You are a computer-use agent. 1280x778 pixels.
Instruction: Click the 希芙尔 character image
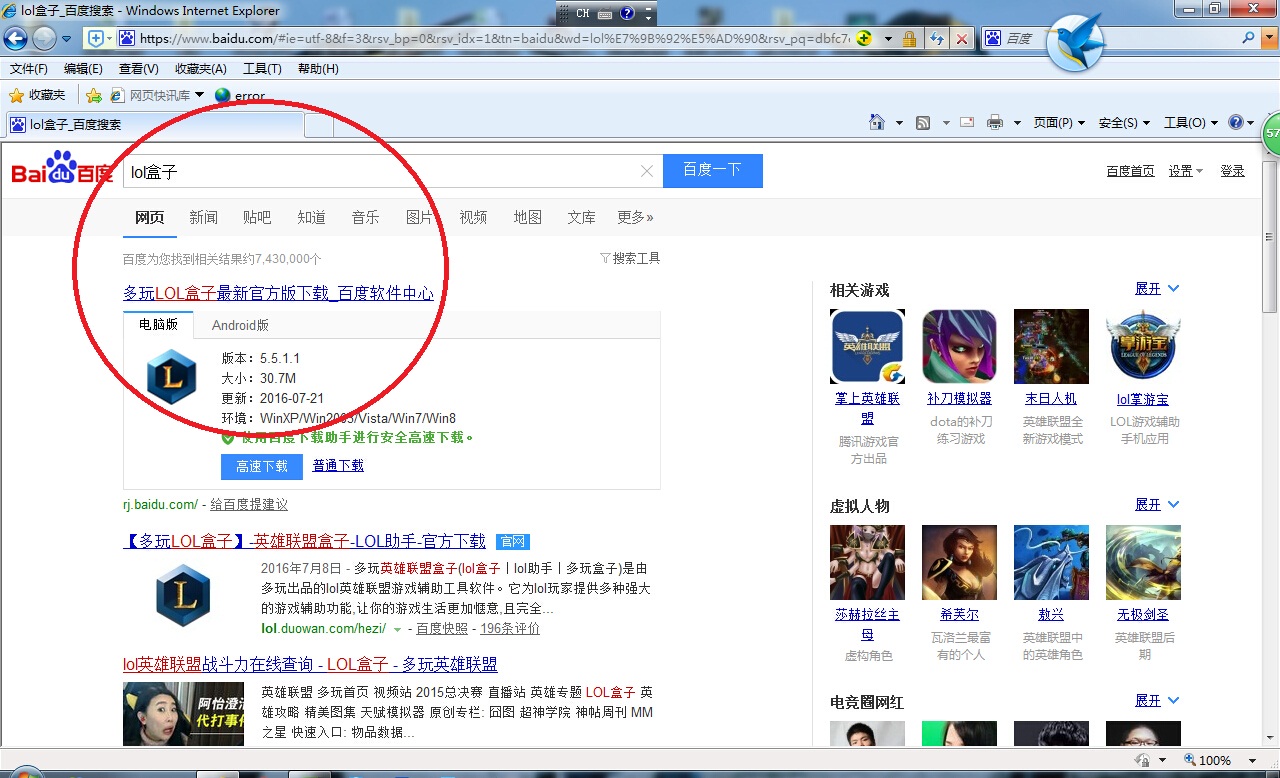(x=959, y=562)
